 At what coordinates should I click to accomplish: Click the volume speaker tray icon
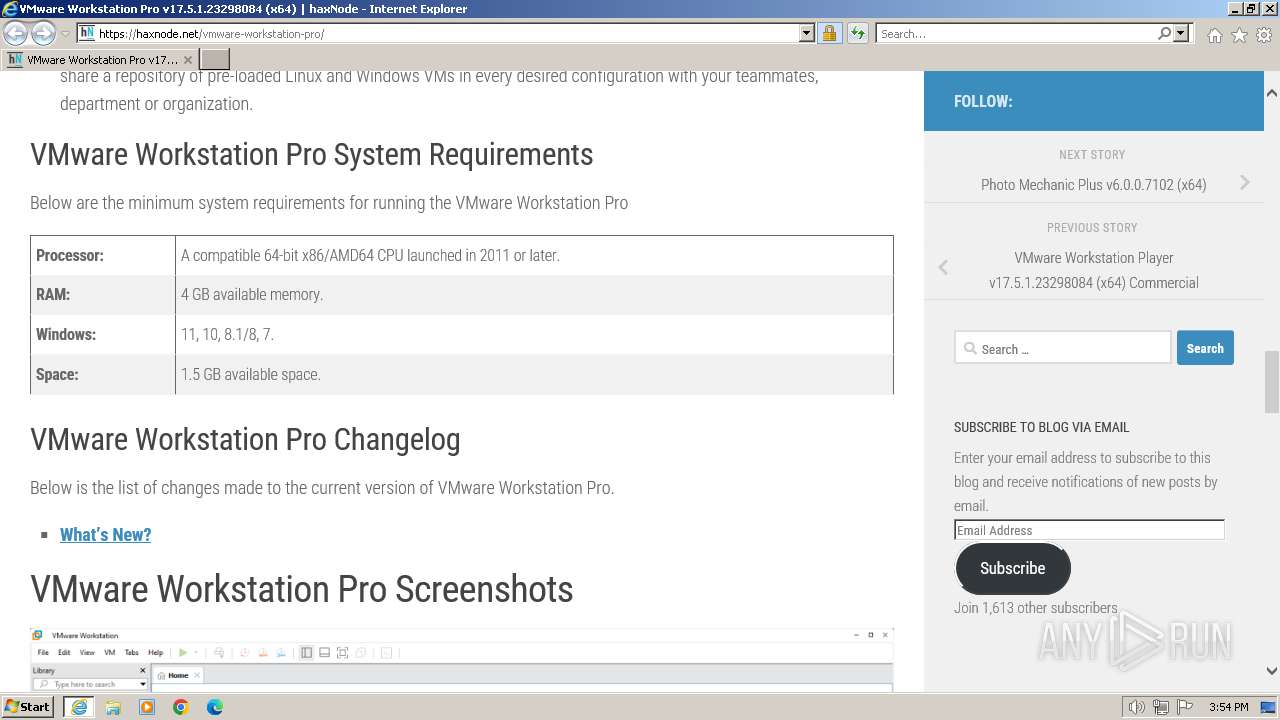pyautogui.click(x=1137, y=707)
